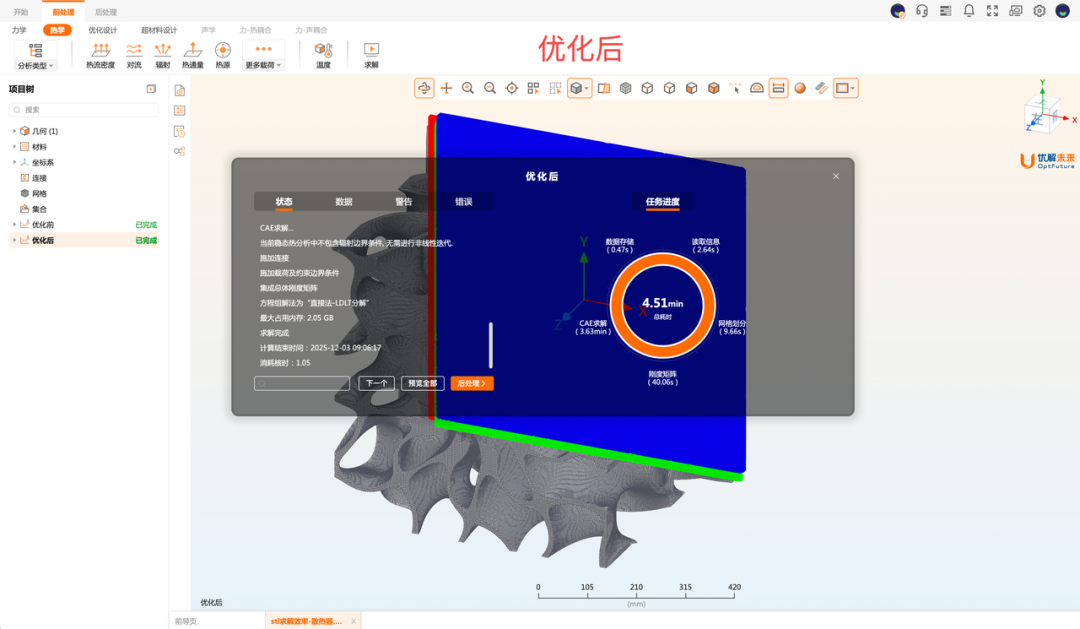
Task: Select the 对流 convection load icon
Action: coord(134,54)
